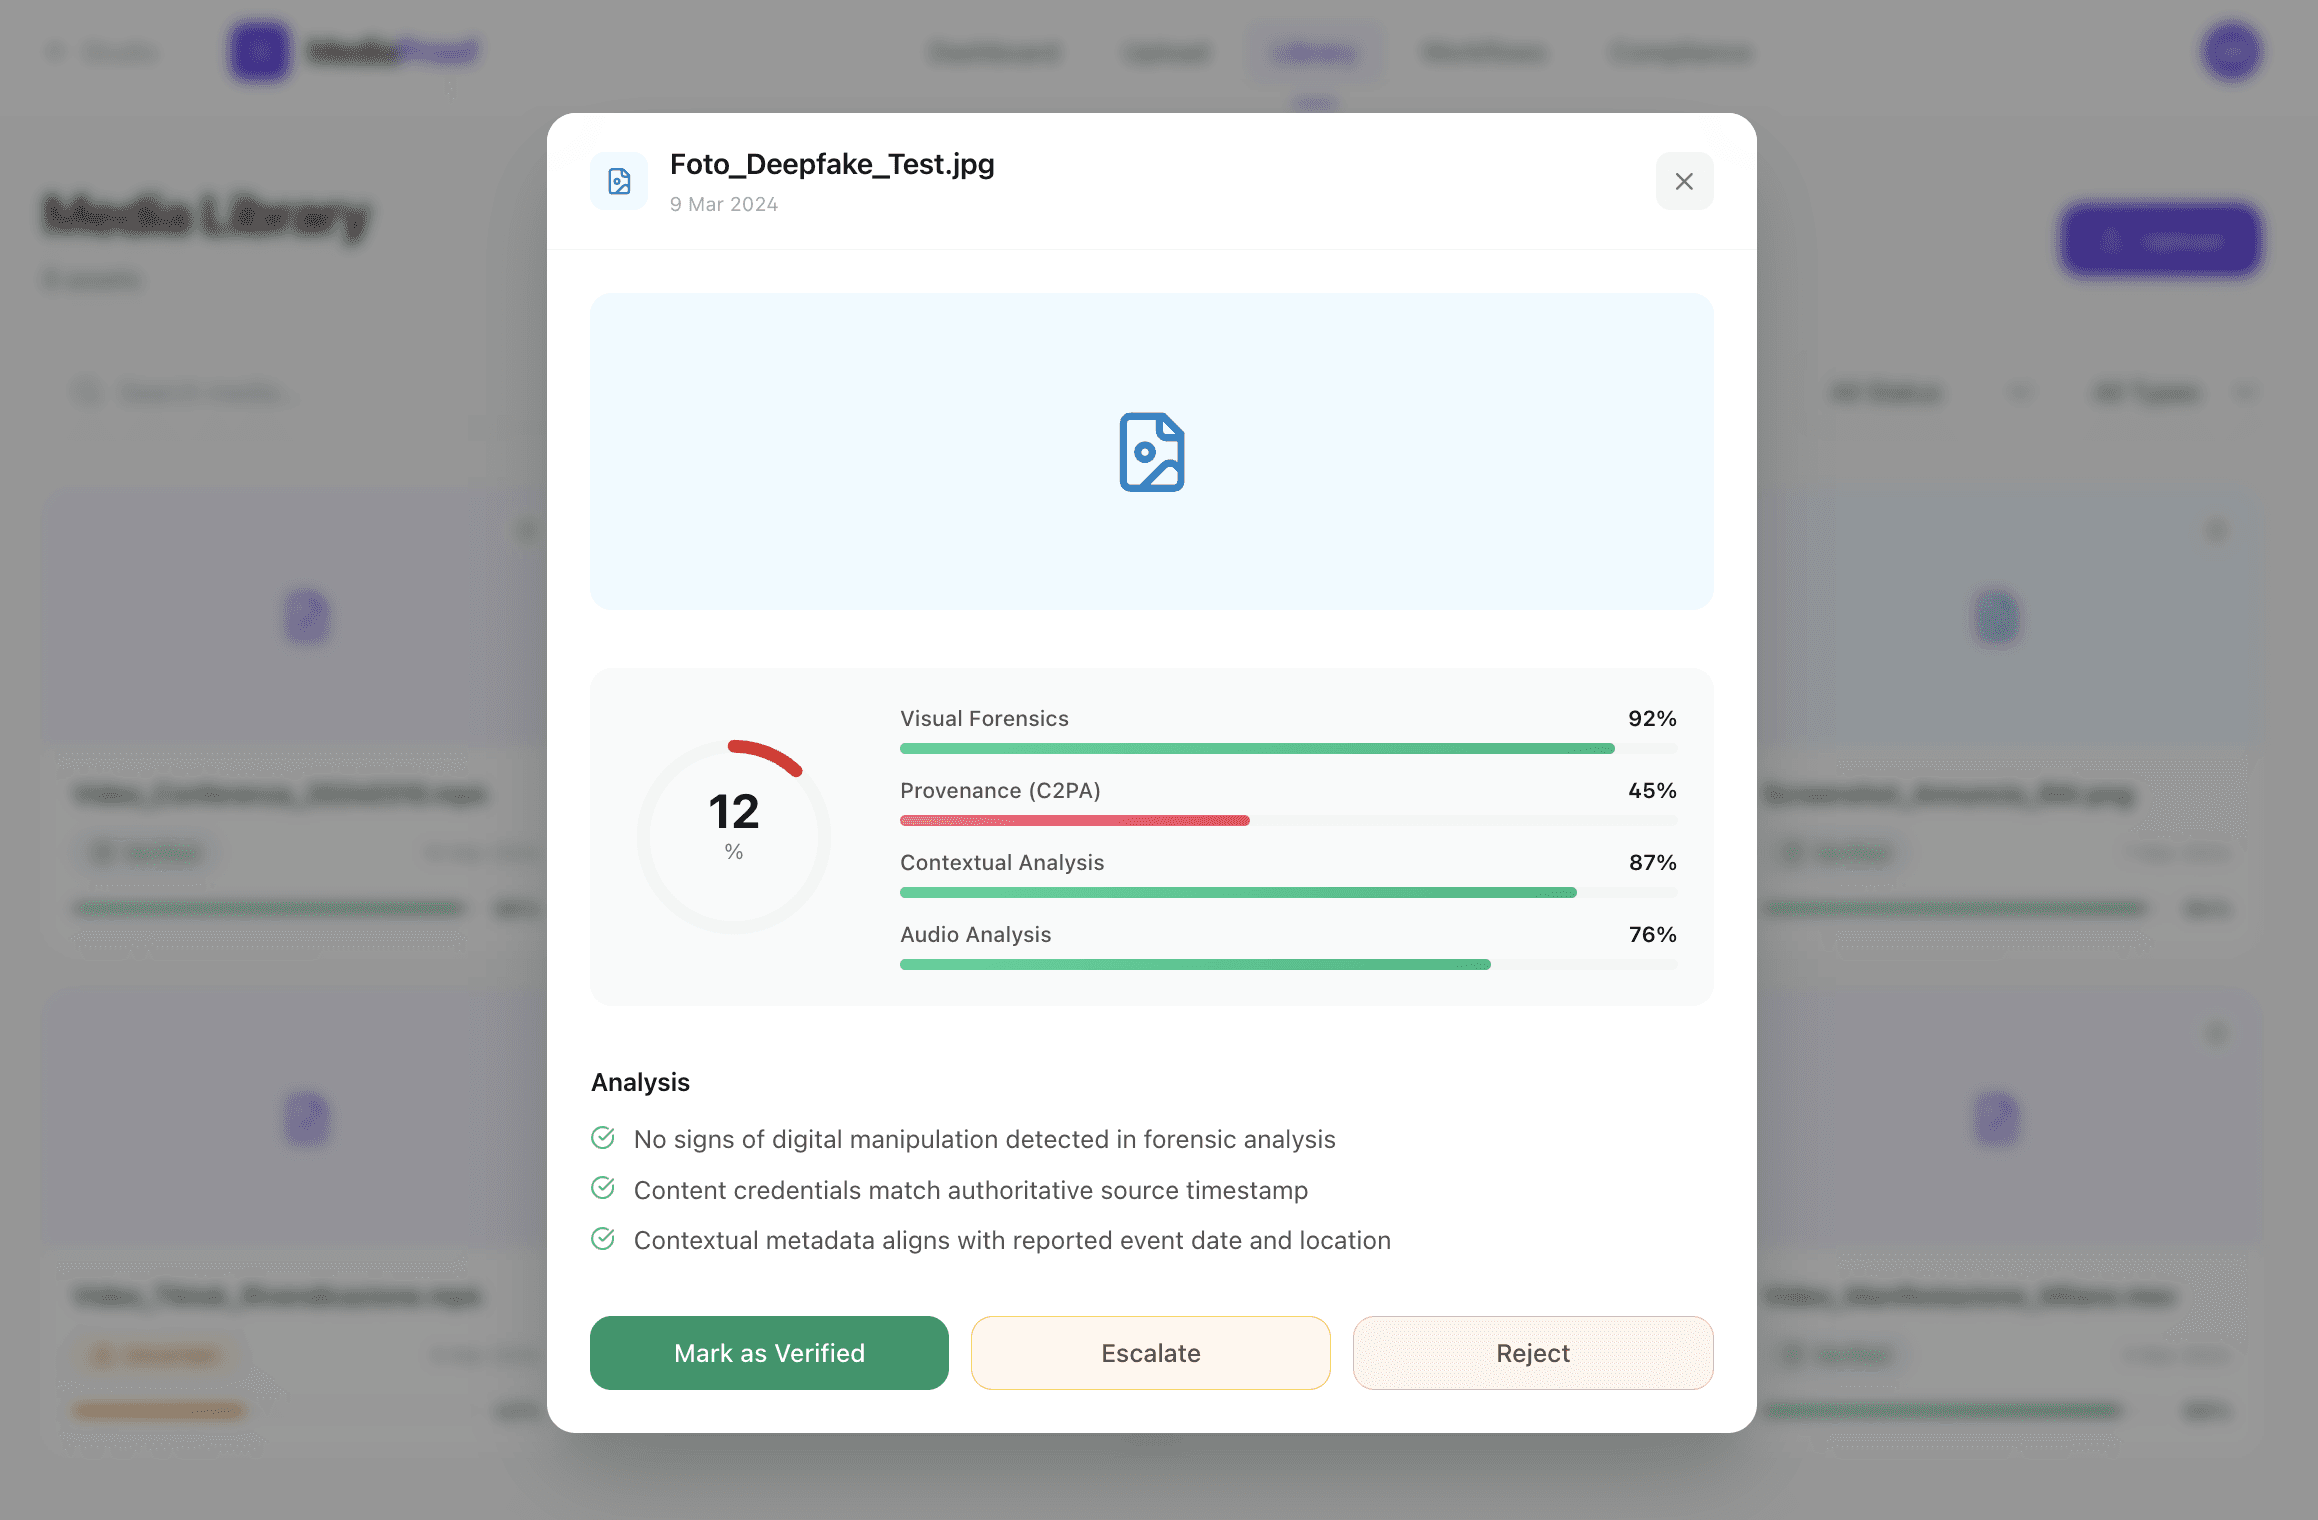Click the purple Upload button above the media grid
This screenshot has width=2318, height=1520.
pos(2160,239)
